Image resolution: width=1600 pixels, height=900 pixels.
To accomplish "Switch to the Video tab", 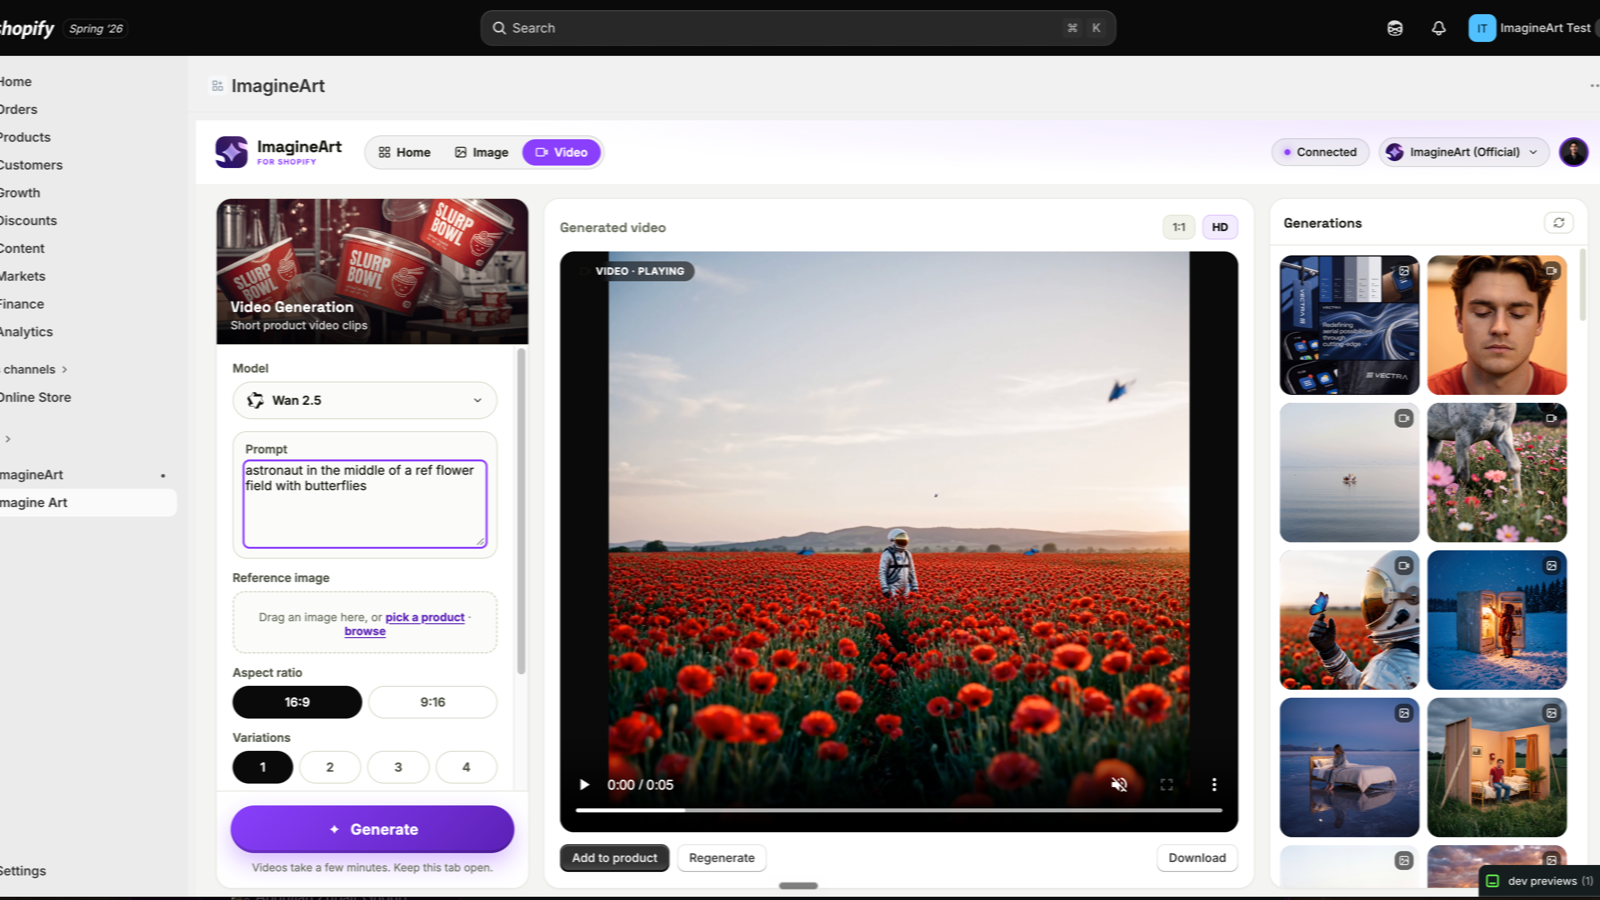I will point(561,152).
